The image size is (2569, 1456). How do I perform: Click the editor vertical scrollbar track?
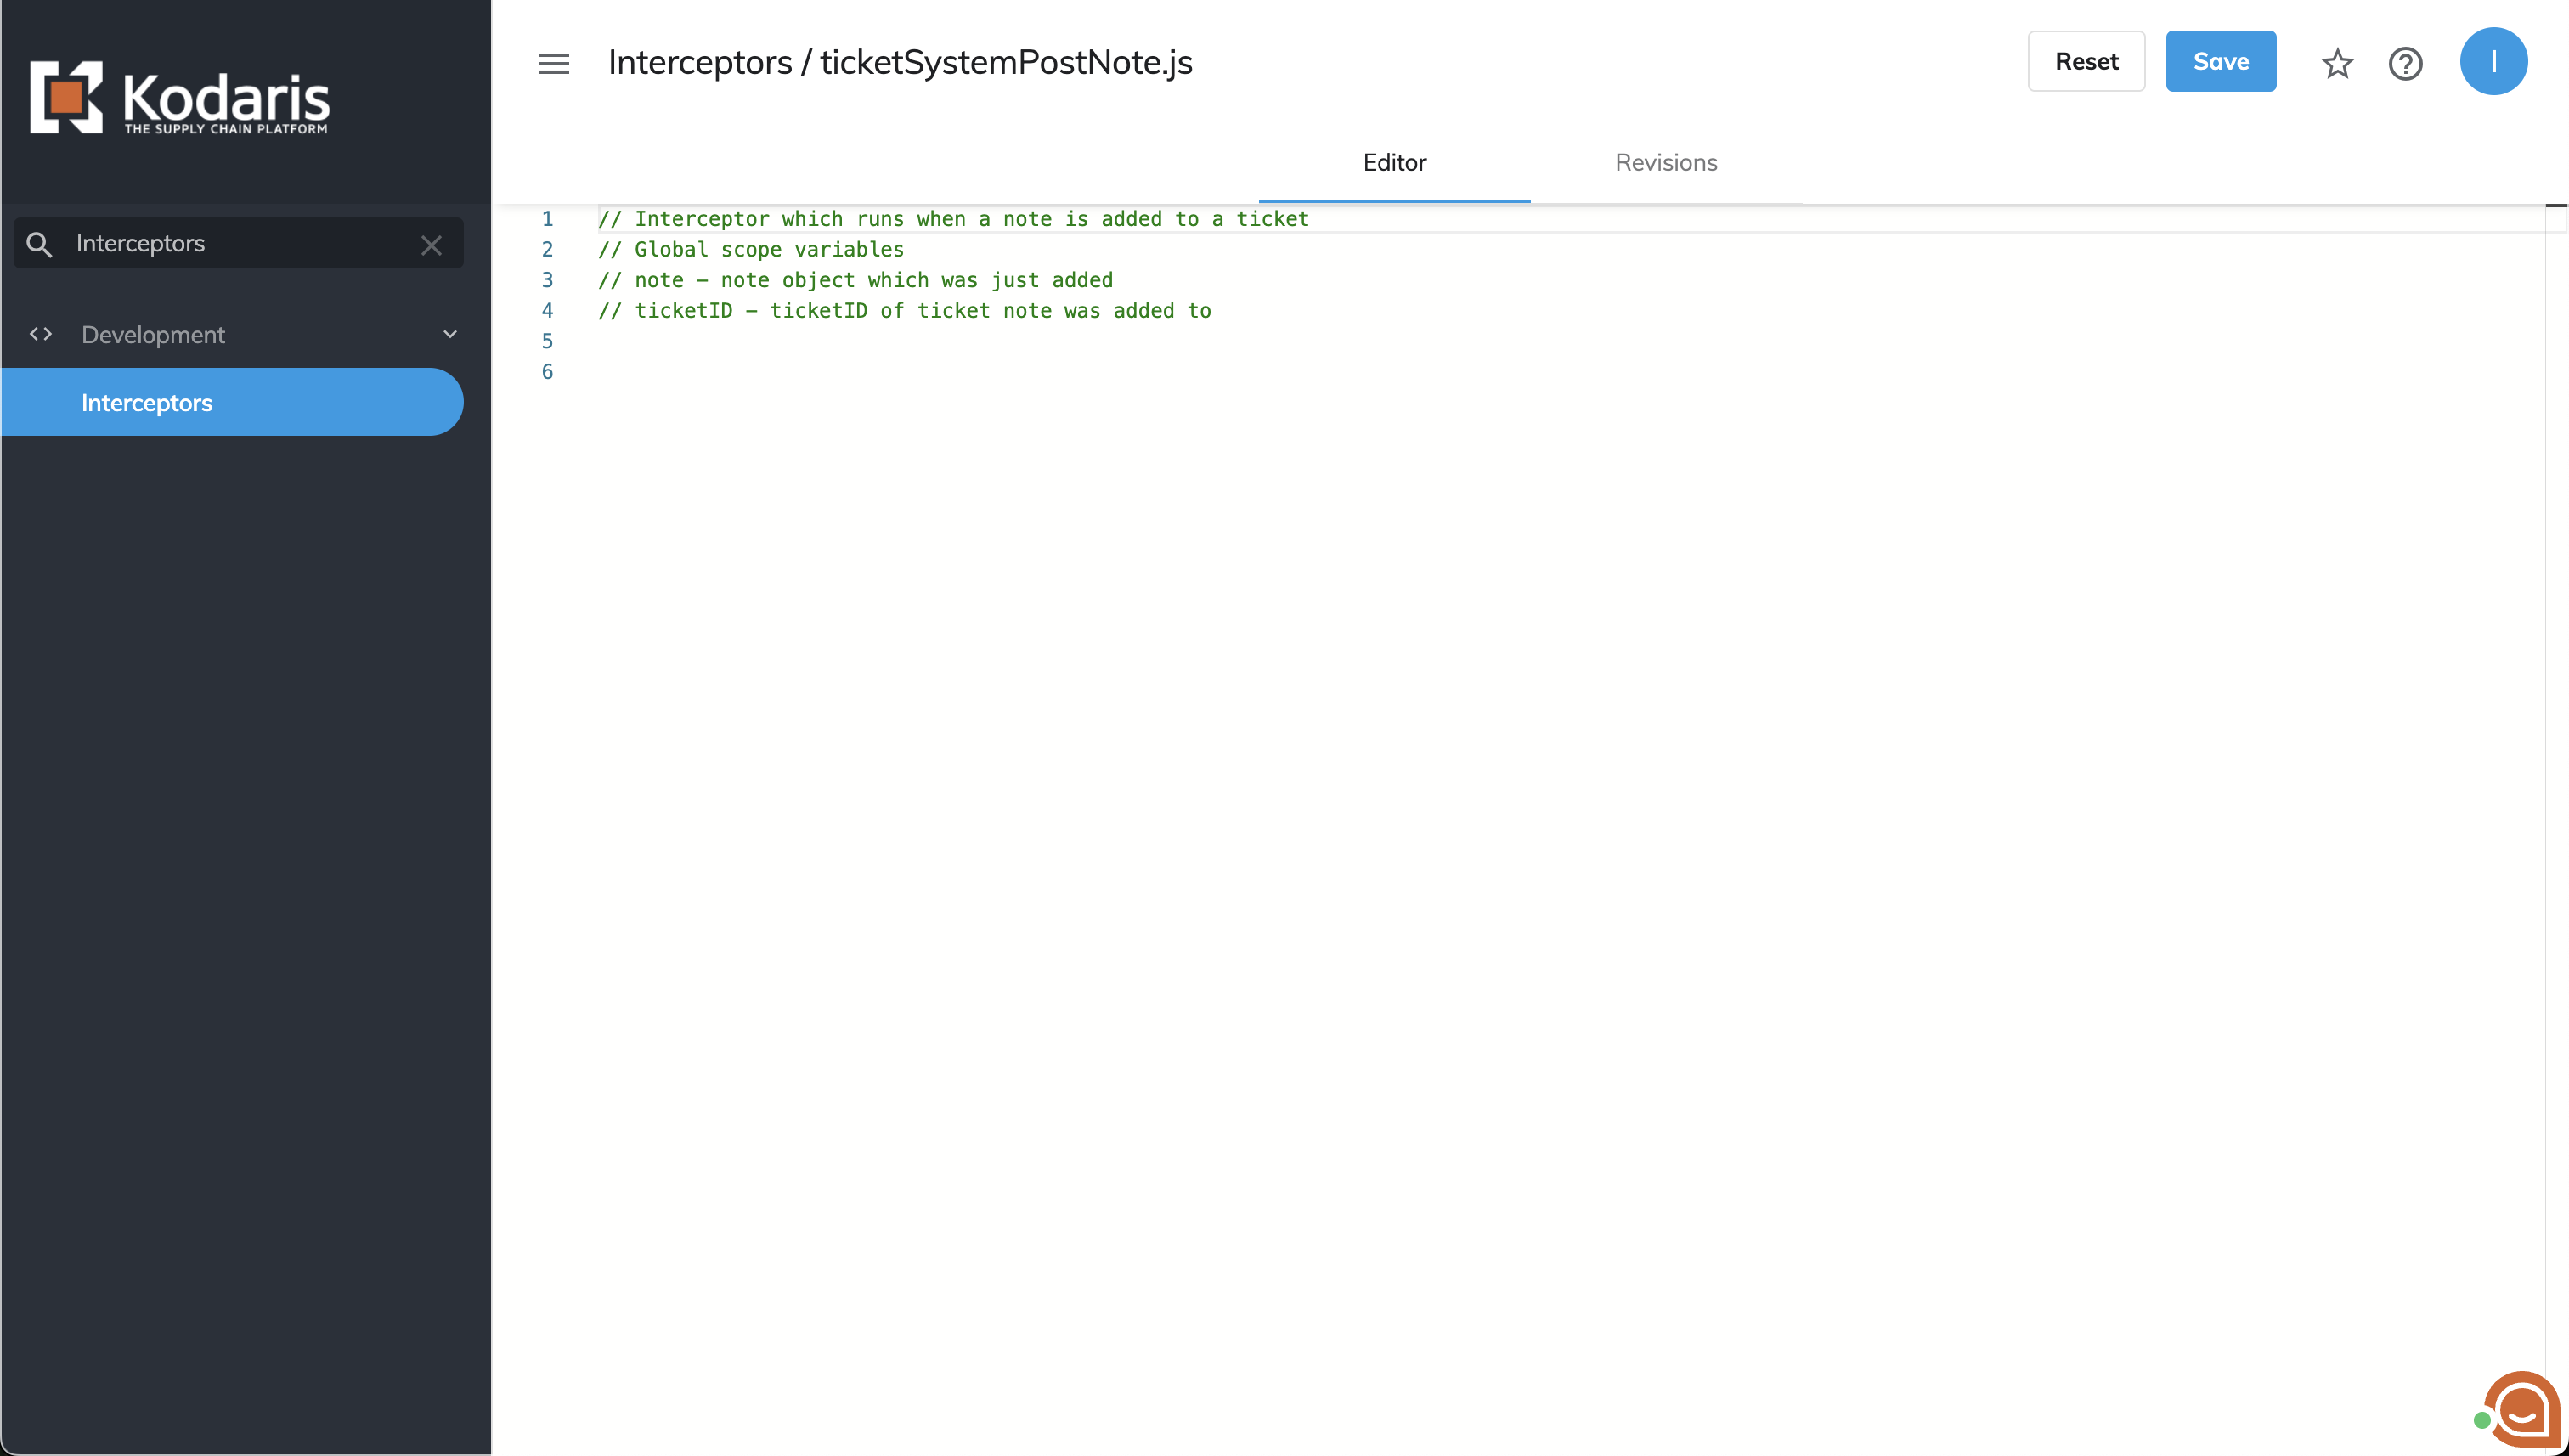coord(2555,800)
